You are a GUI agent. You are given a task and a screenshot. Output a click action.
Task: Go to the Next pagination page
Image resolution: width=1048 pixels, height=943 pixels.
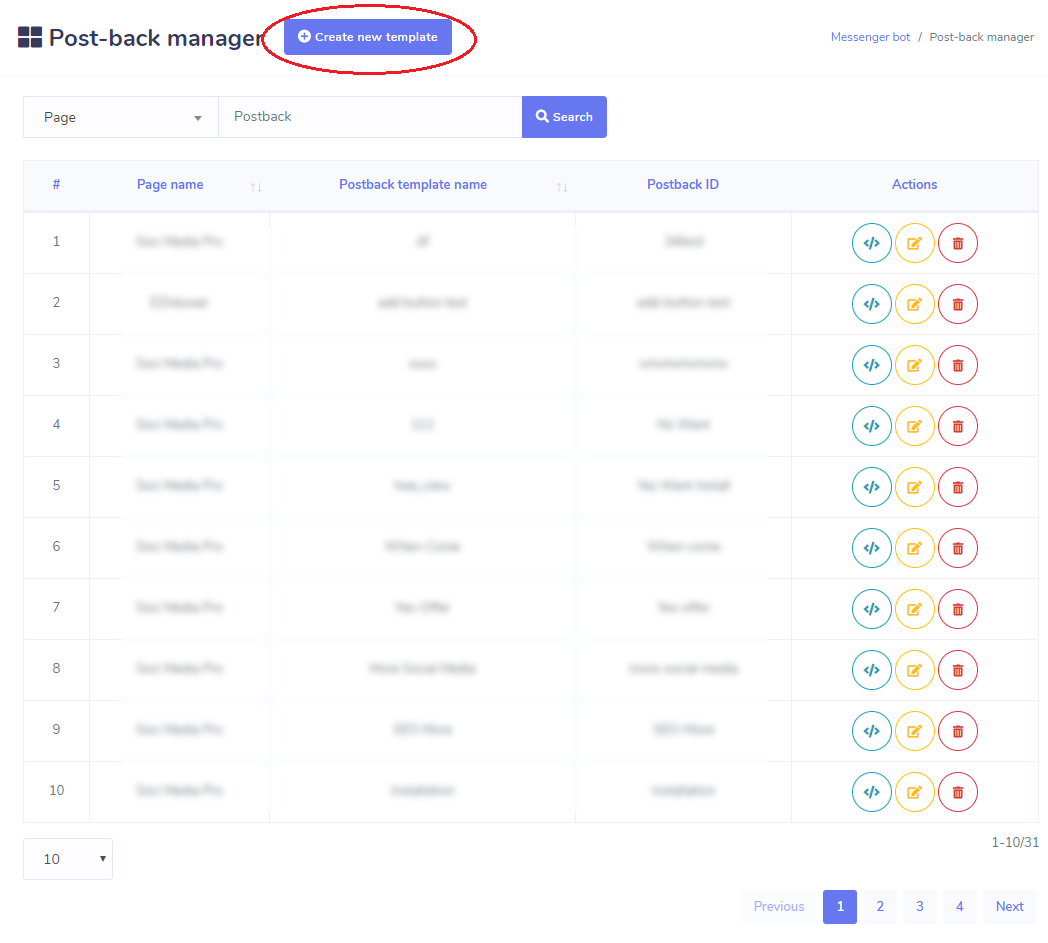(x=1009, y=906)
